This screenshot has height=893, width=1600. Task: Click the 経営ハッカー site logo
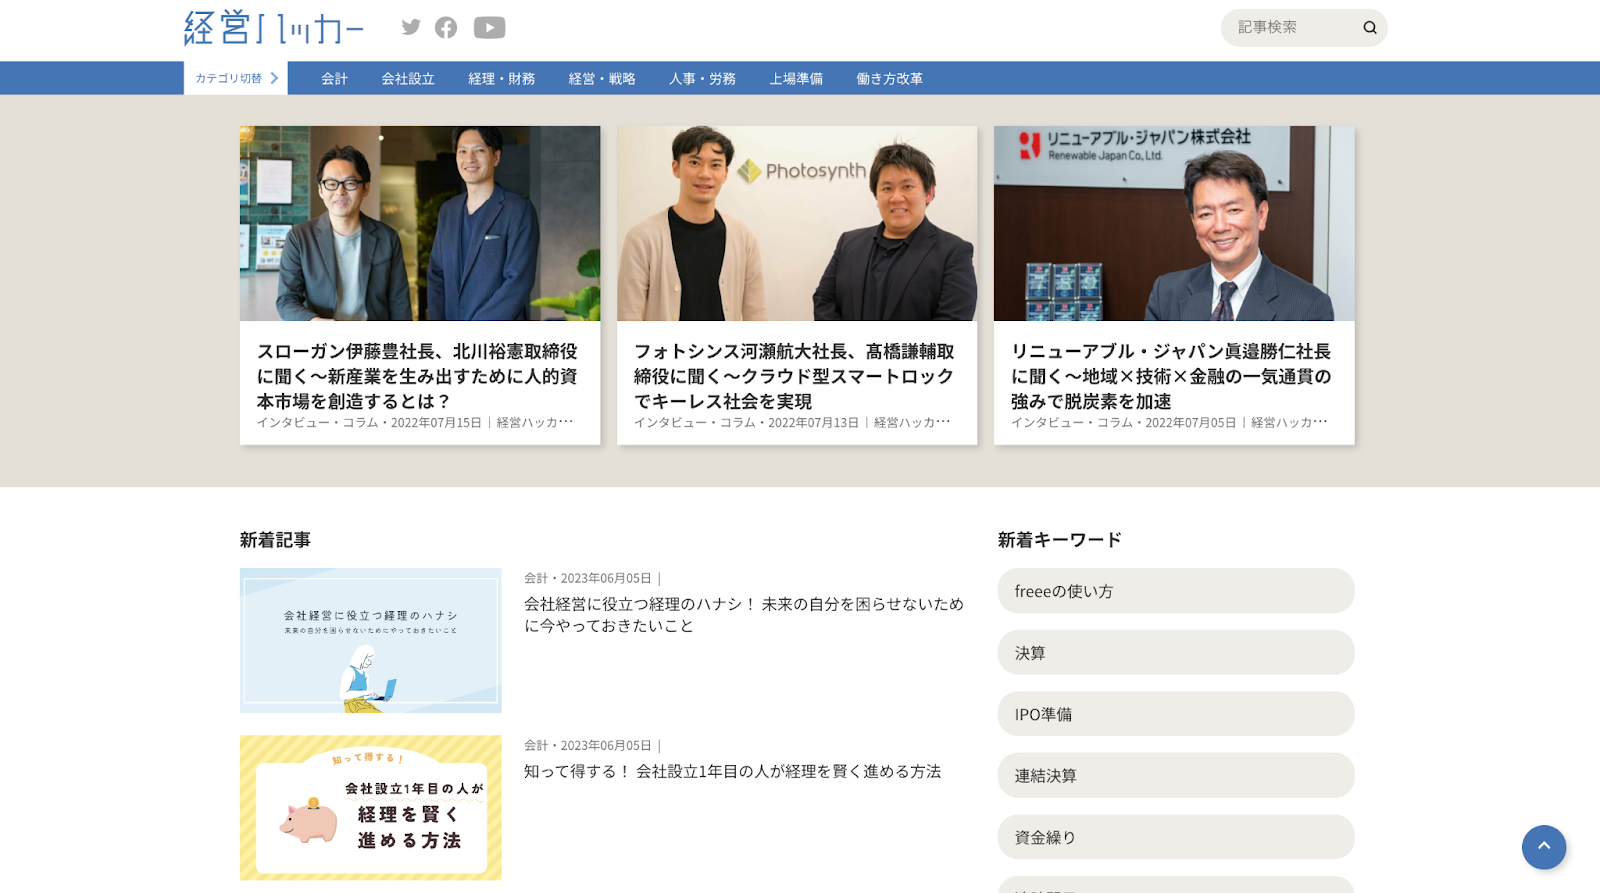[274, 28]
